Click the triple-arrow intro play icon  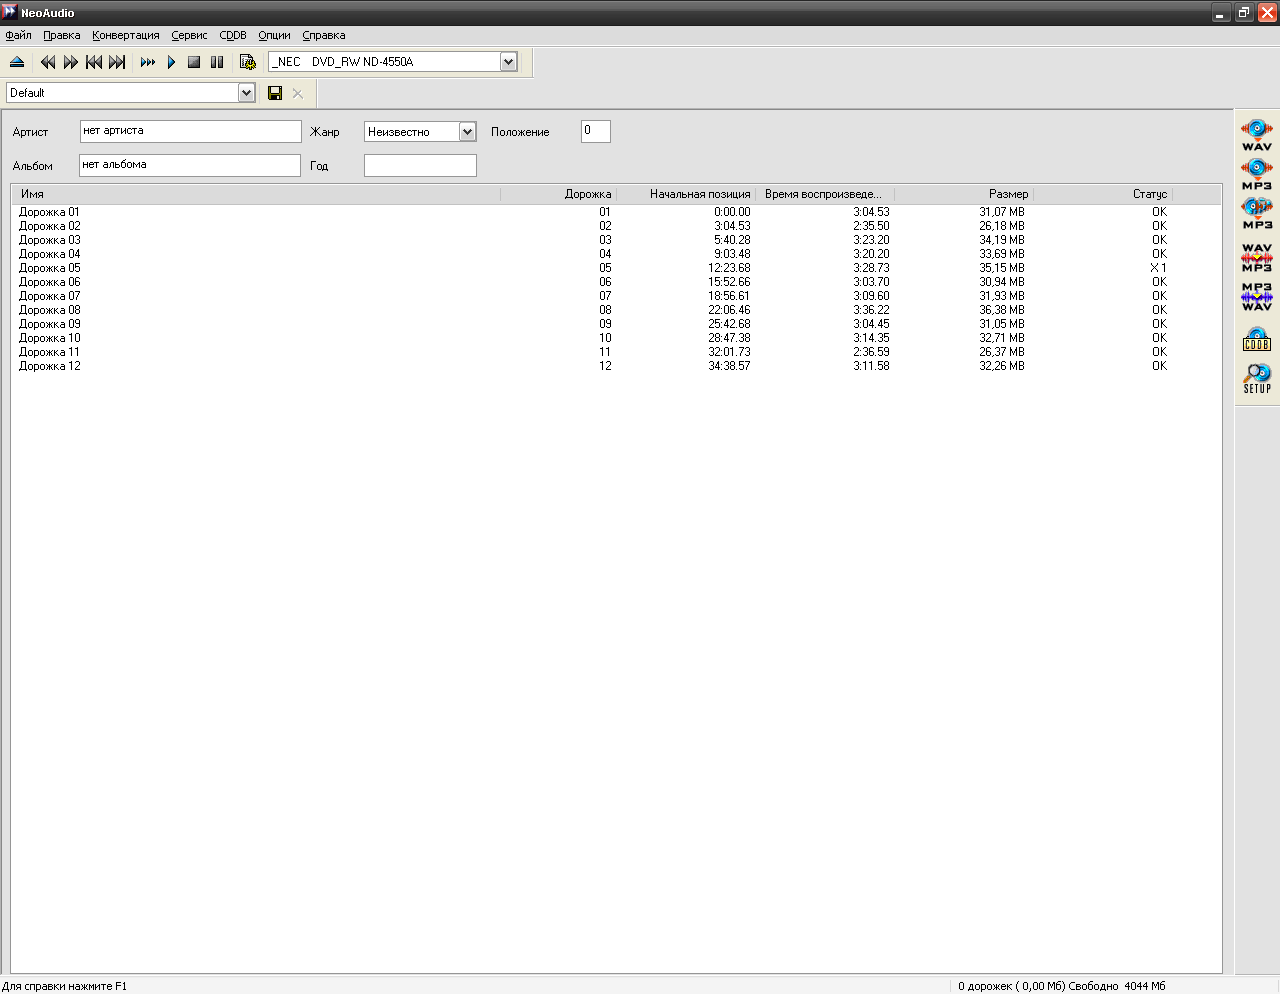(148, 62)
